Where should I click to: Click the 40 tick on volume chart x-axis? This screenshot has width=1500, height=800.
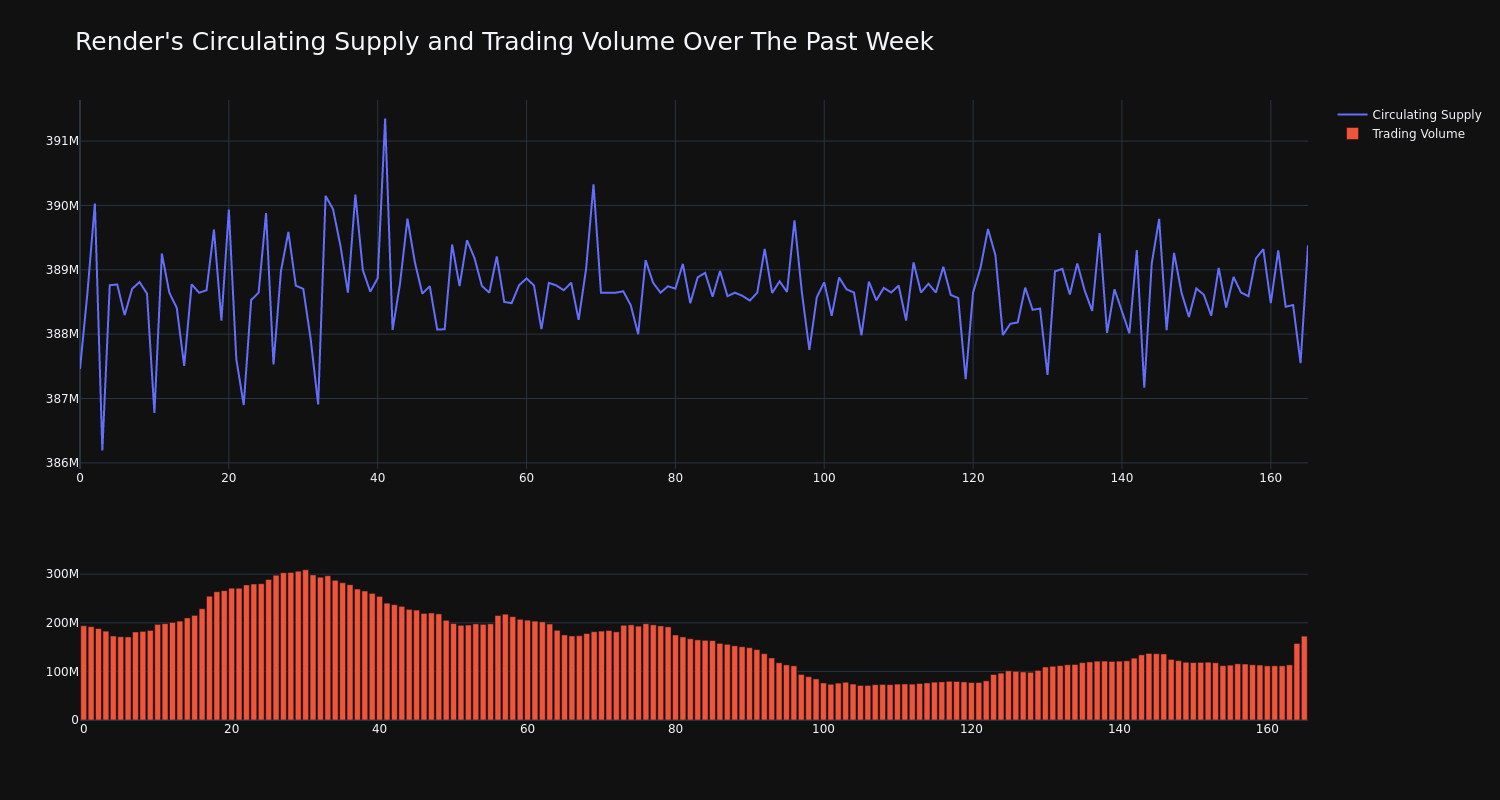point(379,729)
